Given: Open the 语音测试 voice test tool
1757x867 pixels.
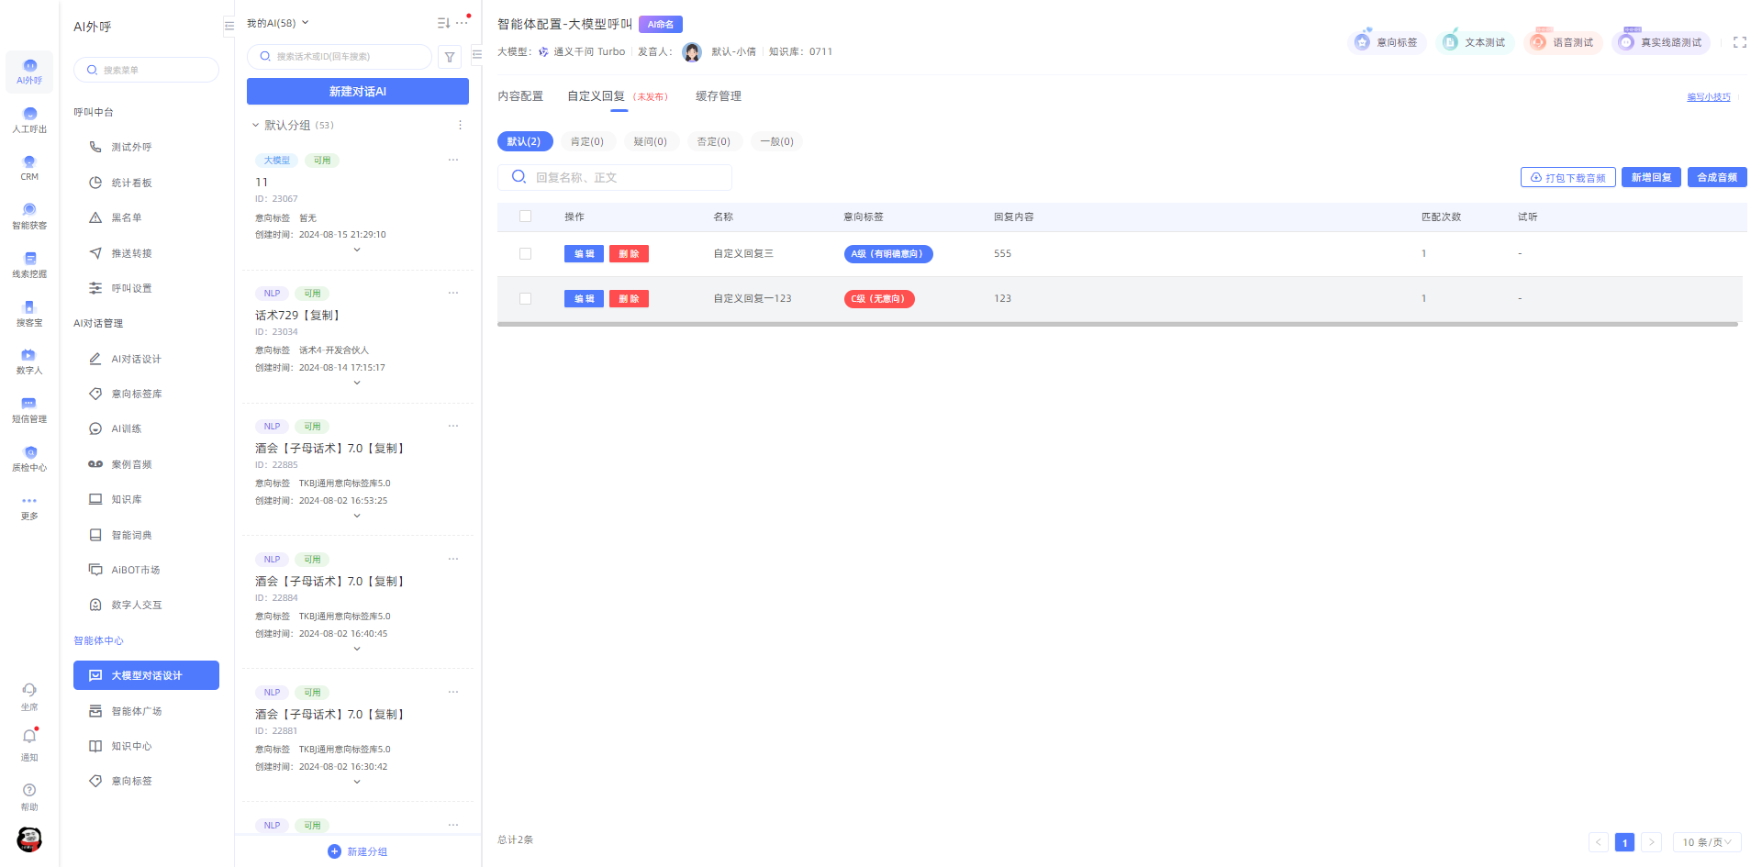Looking at the screenshot, I should point(1563,42).
